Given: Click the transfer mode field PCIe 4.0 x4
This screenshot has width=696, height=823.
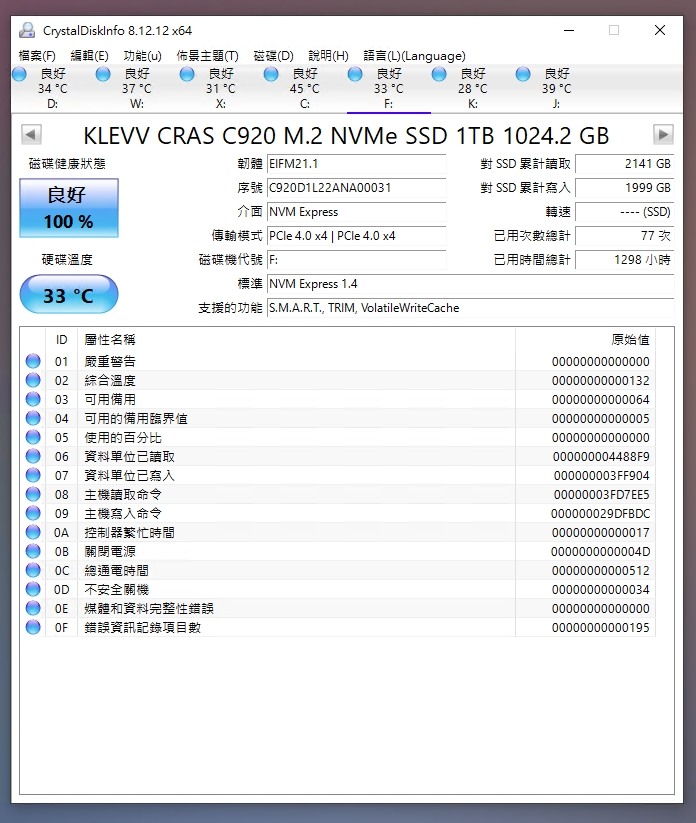Looking at the screenshot, I should coord(356,236).
